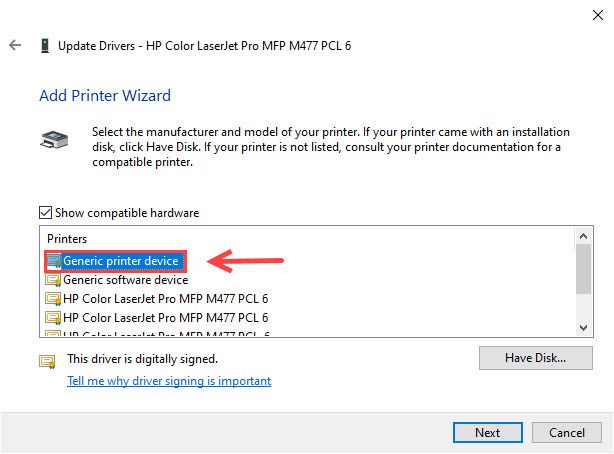Click the printer list scroll up arrow
Image resolution: width=614 pixels, height=454 pixels.
tap(583, 236)
